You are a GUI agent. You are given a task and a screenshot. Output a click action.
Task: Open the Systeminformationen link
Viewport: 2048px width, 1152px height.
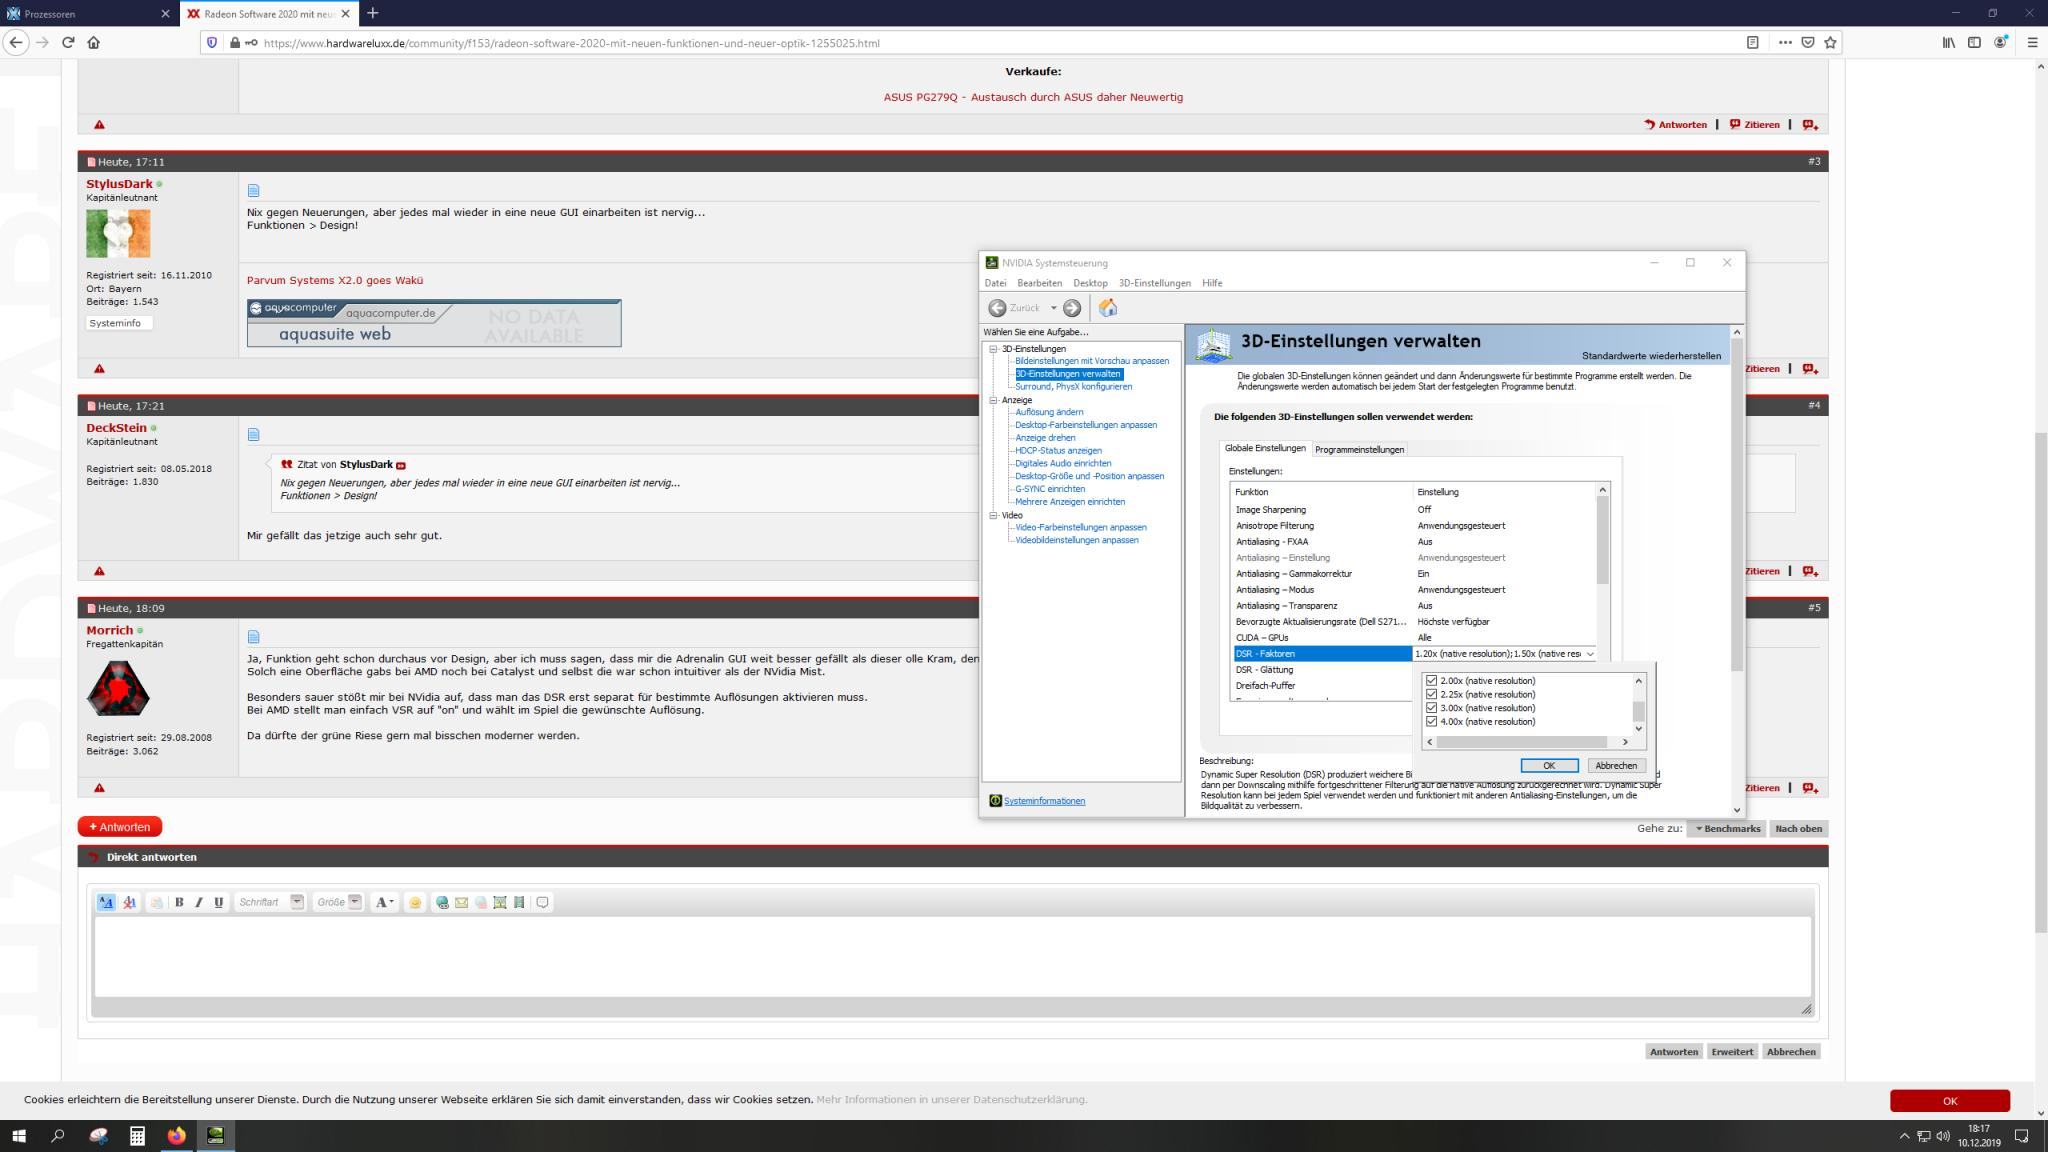click(1044, 801)
